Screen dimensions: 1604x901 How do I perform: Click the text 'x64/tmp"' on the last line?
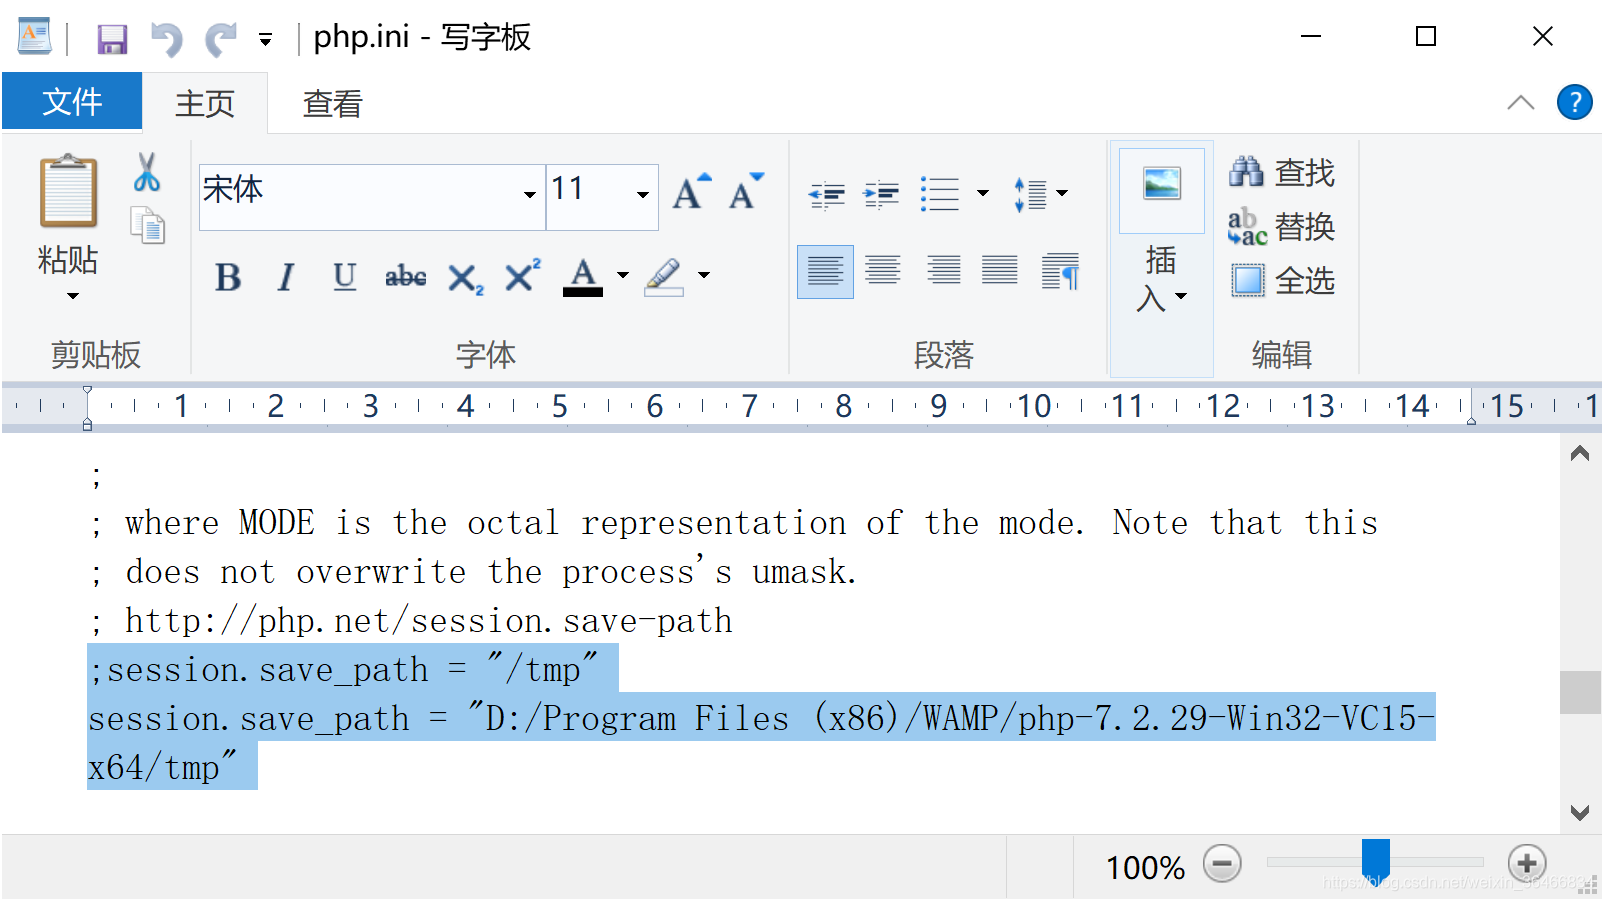pos(163,767)
